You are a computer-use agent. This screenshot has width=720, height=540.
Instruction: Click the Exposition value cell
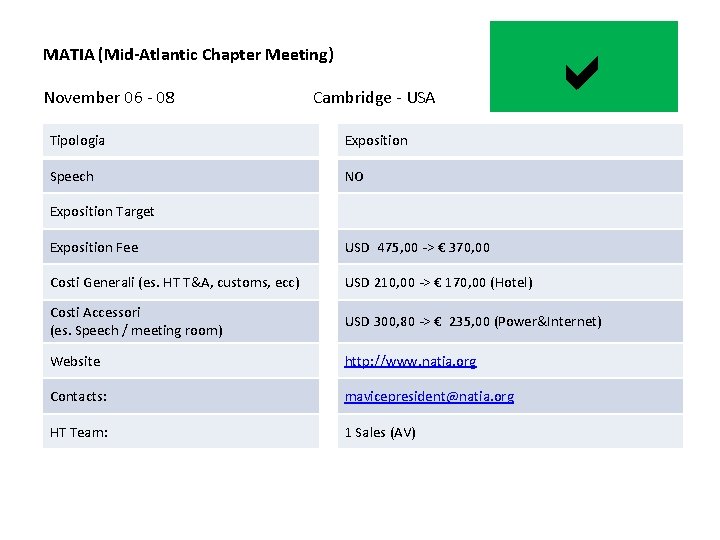coord(510,140)
